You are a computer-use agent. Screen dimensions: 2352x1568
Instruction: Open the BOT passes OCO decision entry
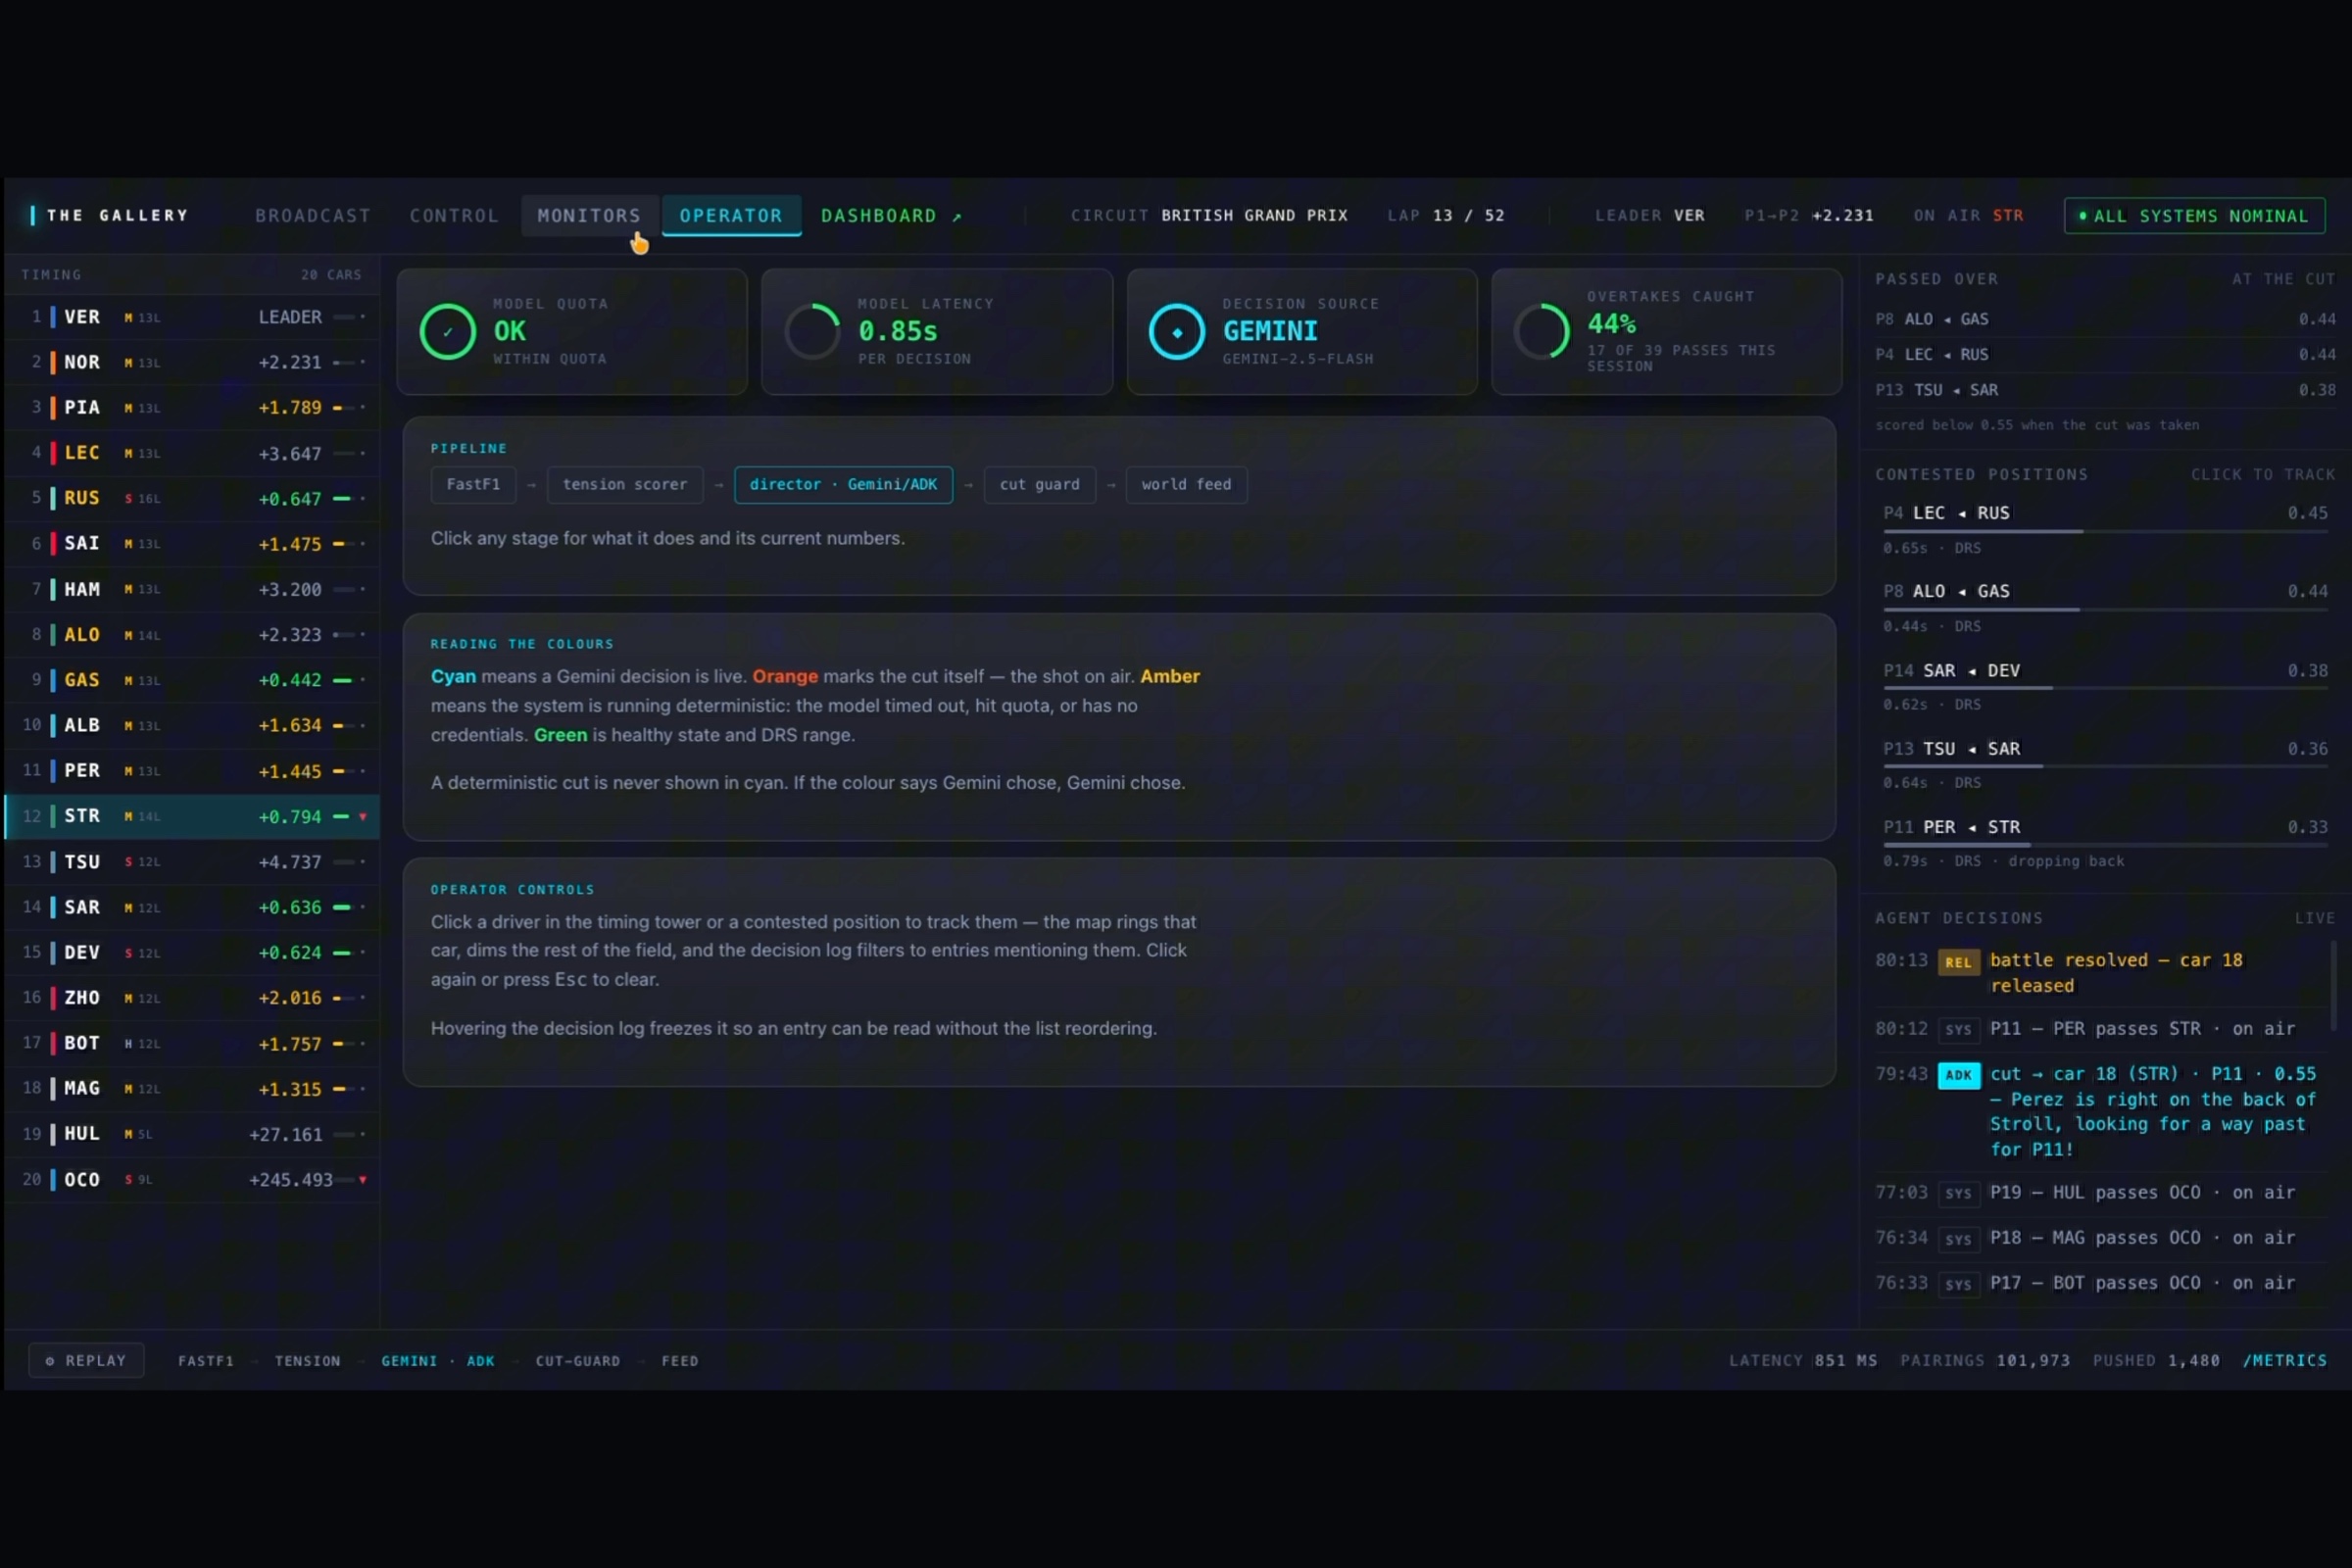click(2100, 1283)
